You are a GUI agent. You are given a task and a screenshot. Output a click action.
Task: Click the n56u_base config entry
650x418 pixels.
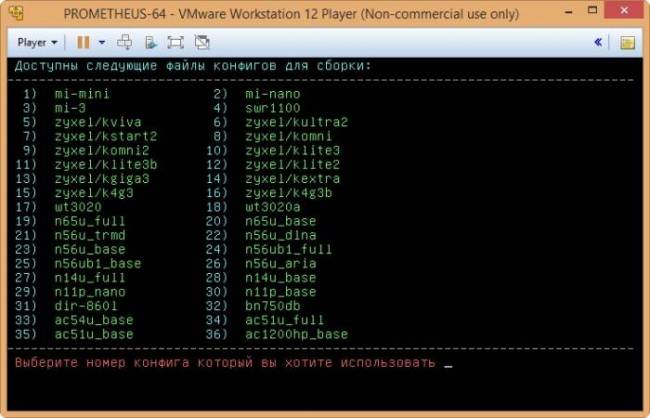(x=90, y=249)
